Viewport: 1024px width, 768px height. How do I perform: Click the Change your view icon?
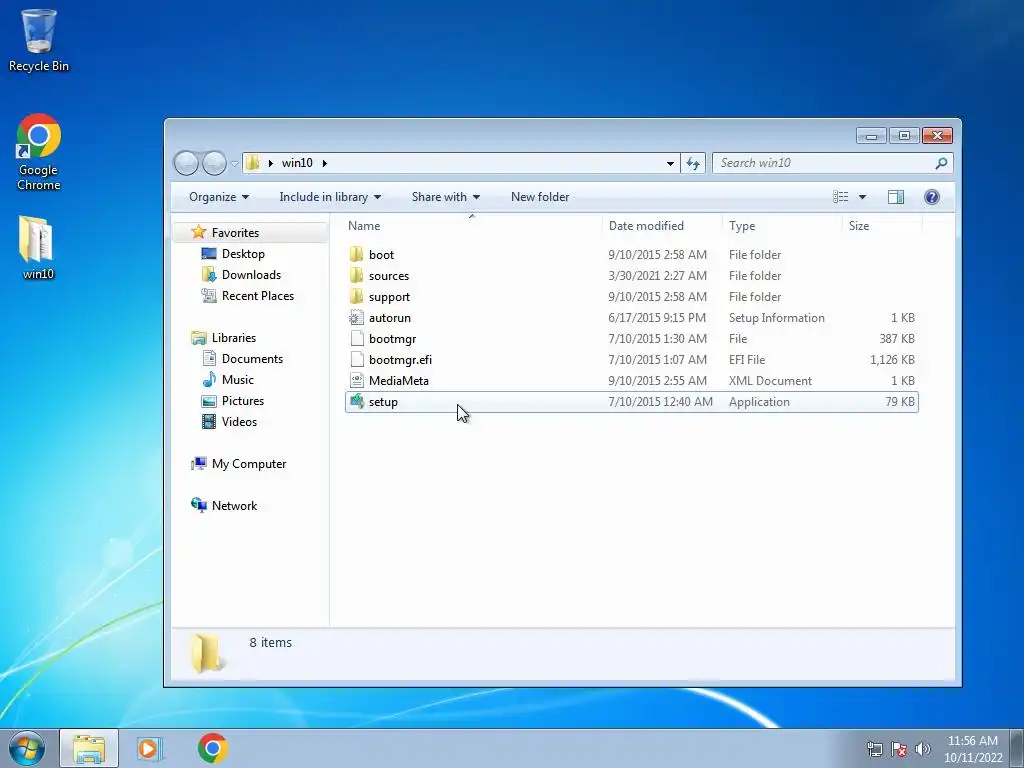[x=840, y=197]
